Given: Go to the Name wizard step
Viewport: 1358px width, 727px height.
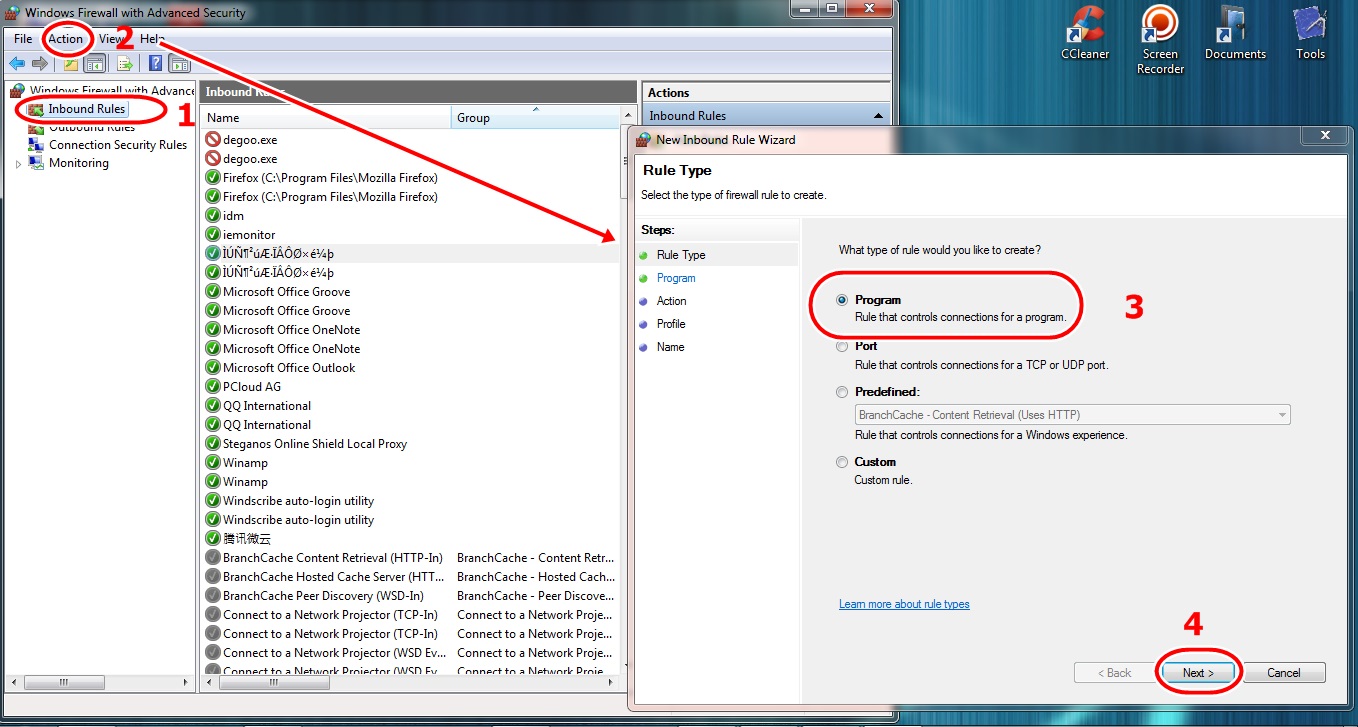Looking at the screenshot, I should (671, 347).
